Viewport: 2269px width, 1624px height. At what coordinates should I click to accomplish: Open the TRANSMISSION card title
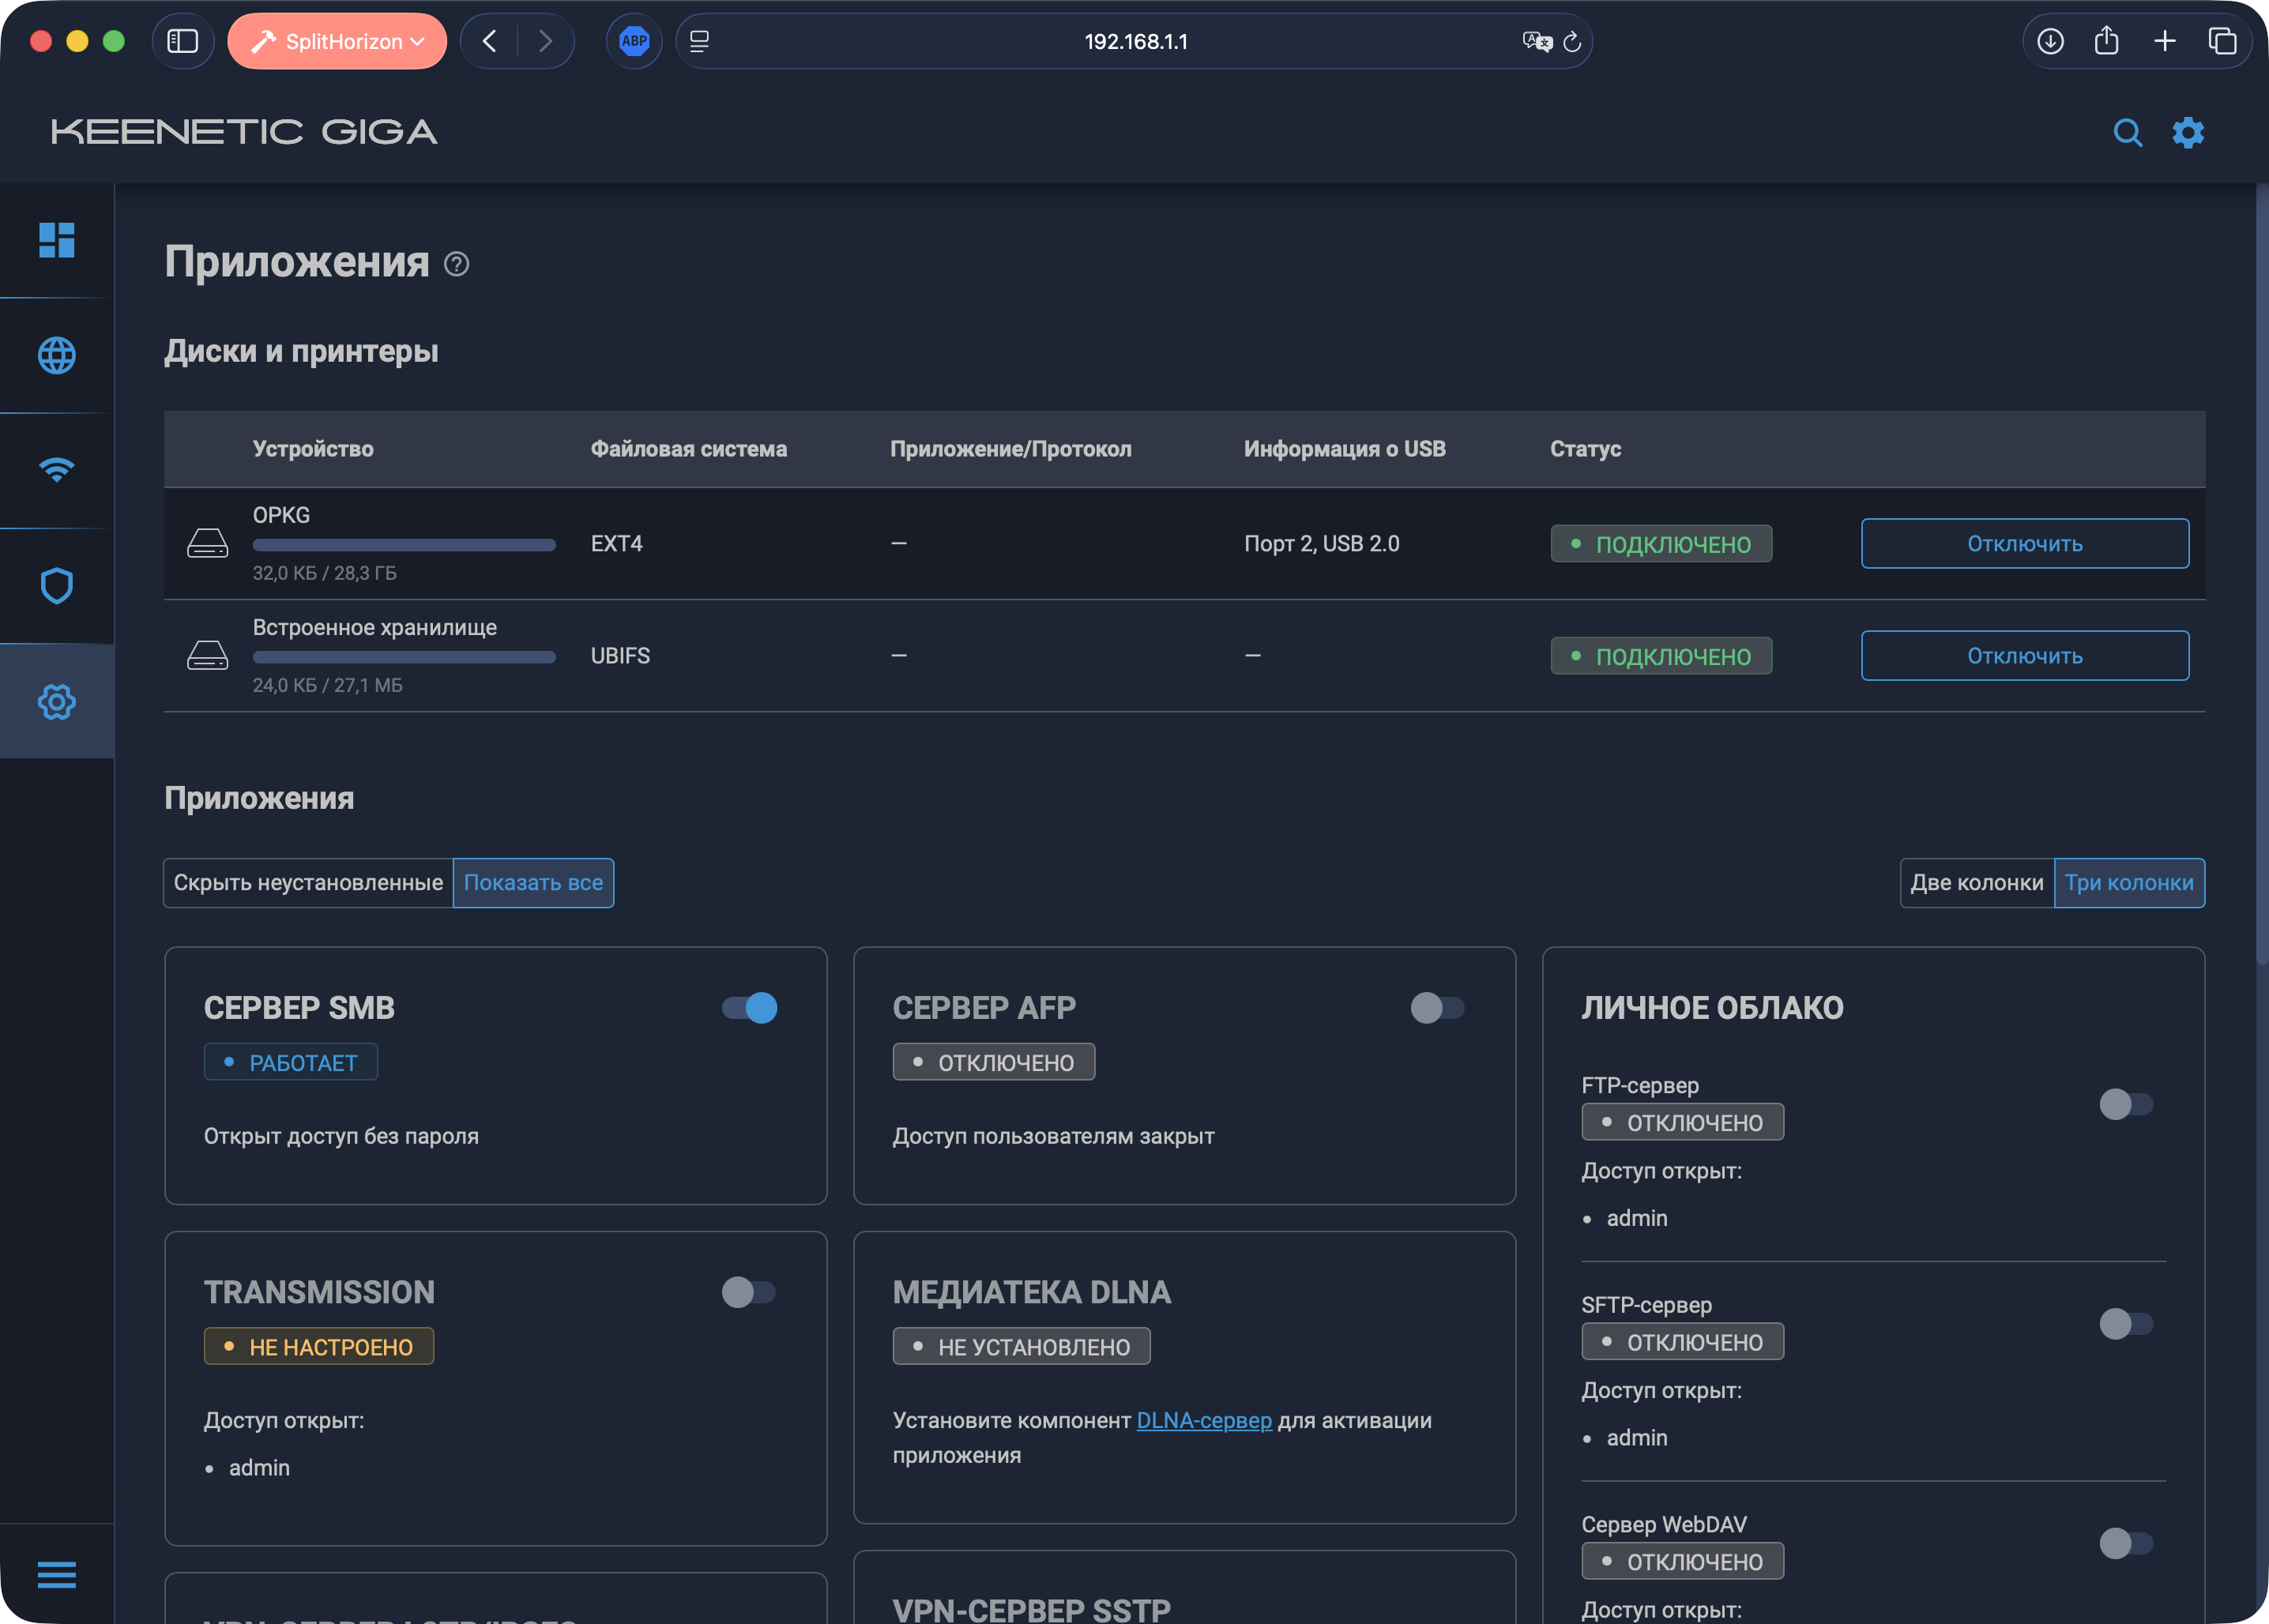click(319, 1292)
